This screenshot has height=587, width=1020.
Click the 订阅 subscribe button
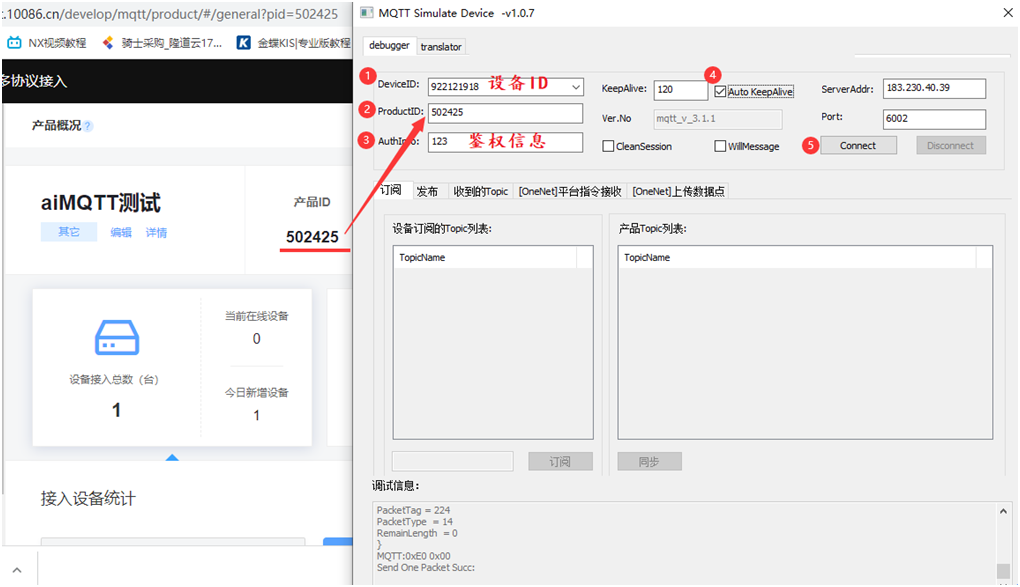(560, 461)
